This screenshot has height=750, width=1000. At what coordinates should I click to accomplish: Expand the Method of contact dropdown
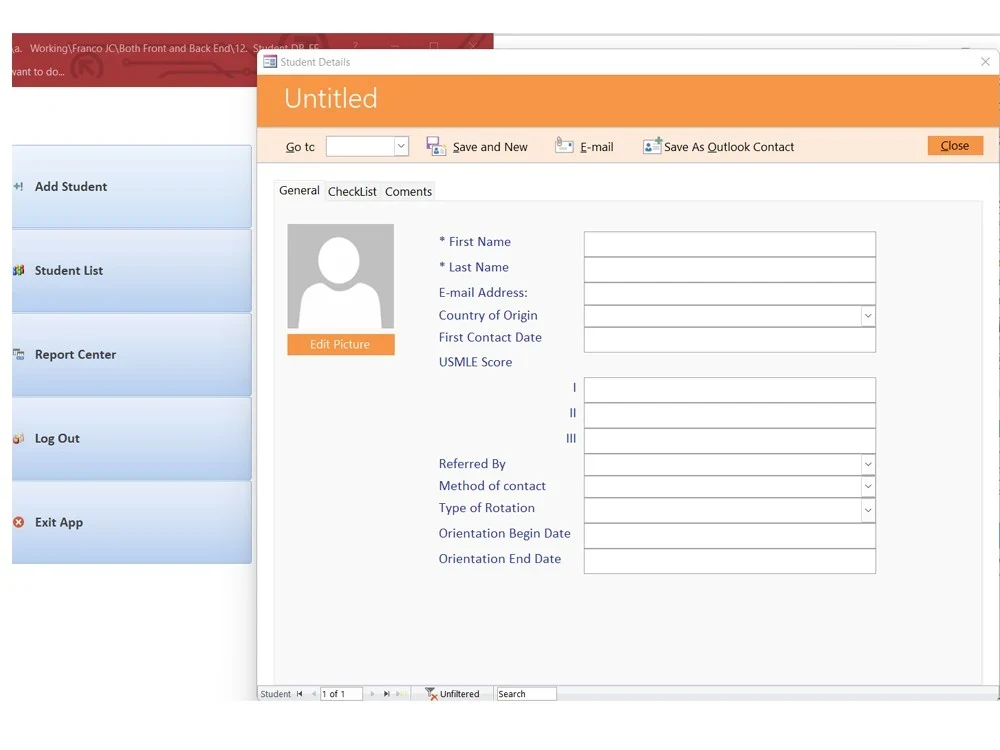pyautogui.click(x=868, y=487)
